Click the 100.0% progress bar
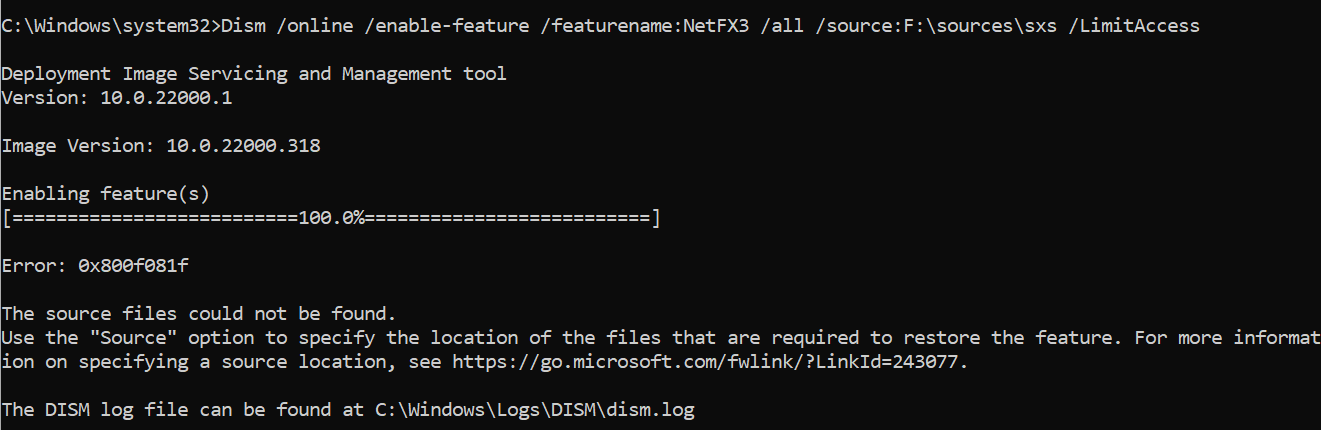 [331, 219]
